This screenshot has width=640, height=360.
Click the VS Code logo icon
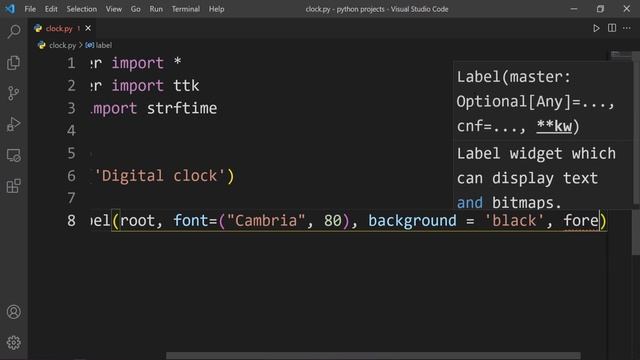click(10, 9)
